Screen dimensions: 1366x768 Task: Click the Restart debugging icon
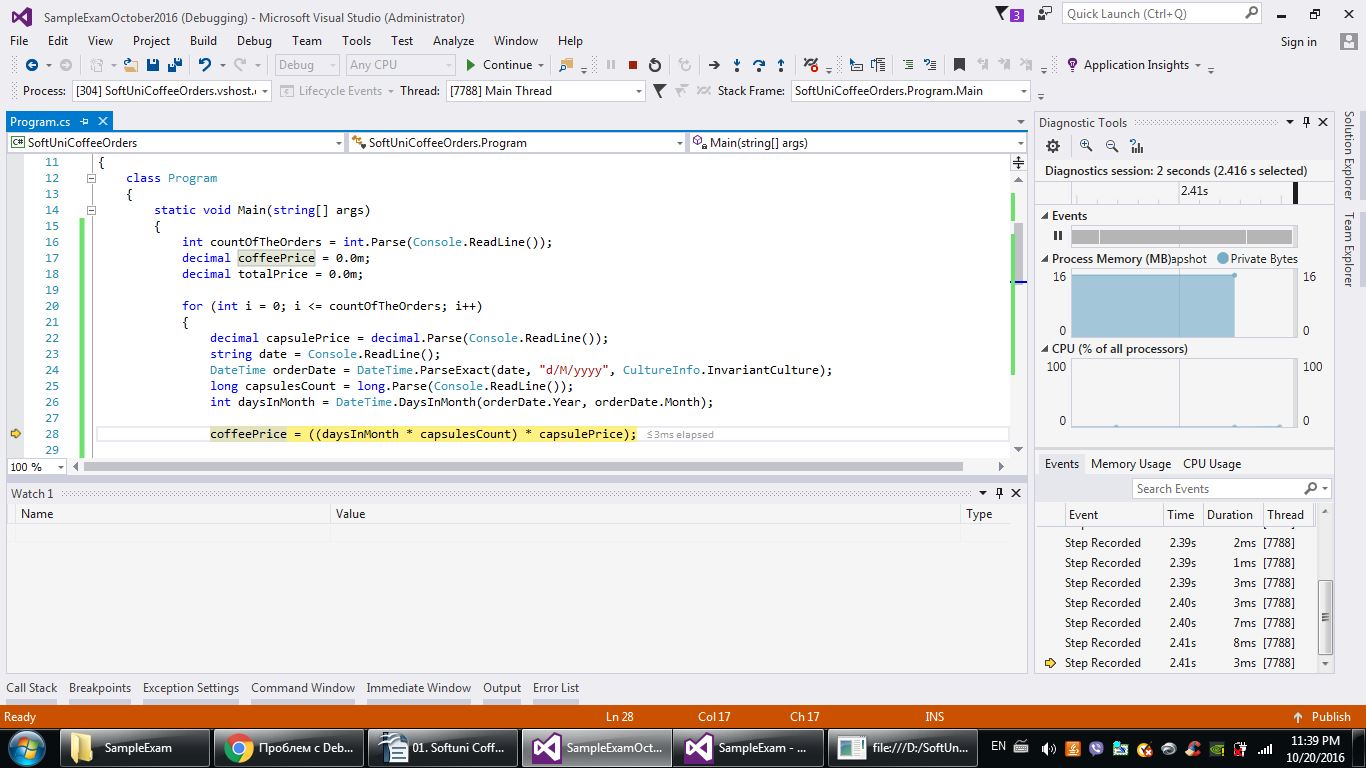point(655,65)
